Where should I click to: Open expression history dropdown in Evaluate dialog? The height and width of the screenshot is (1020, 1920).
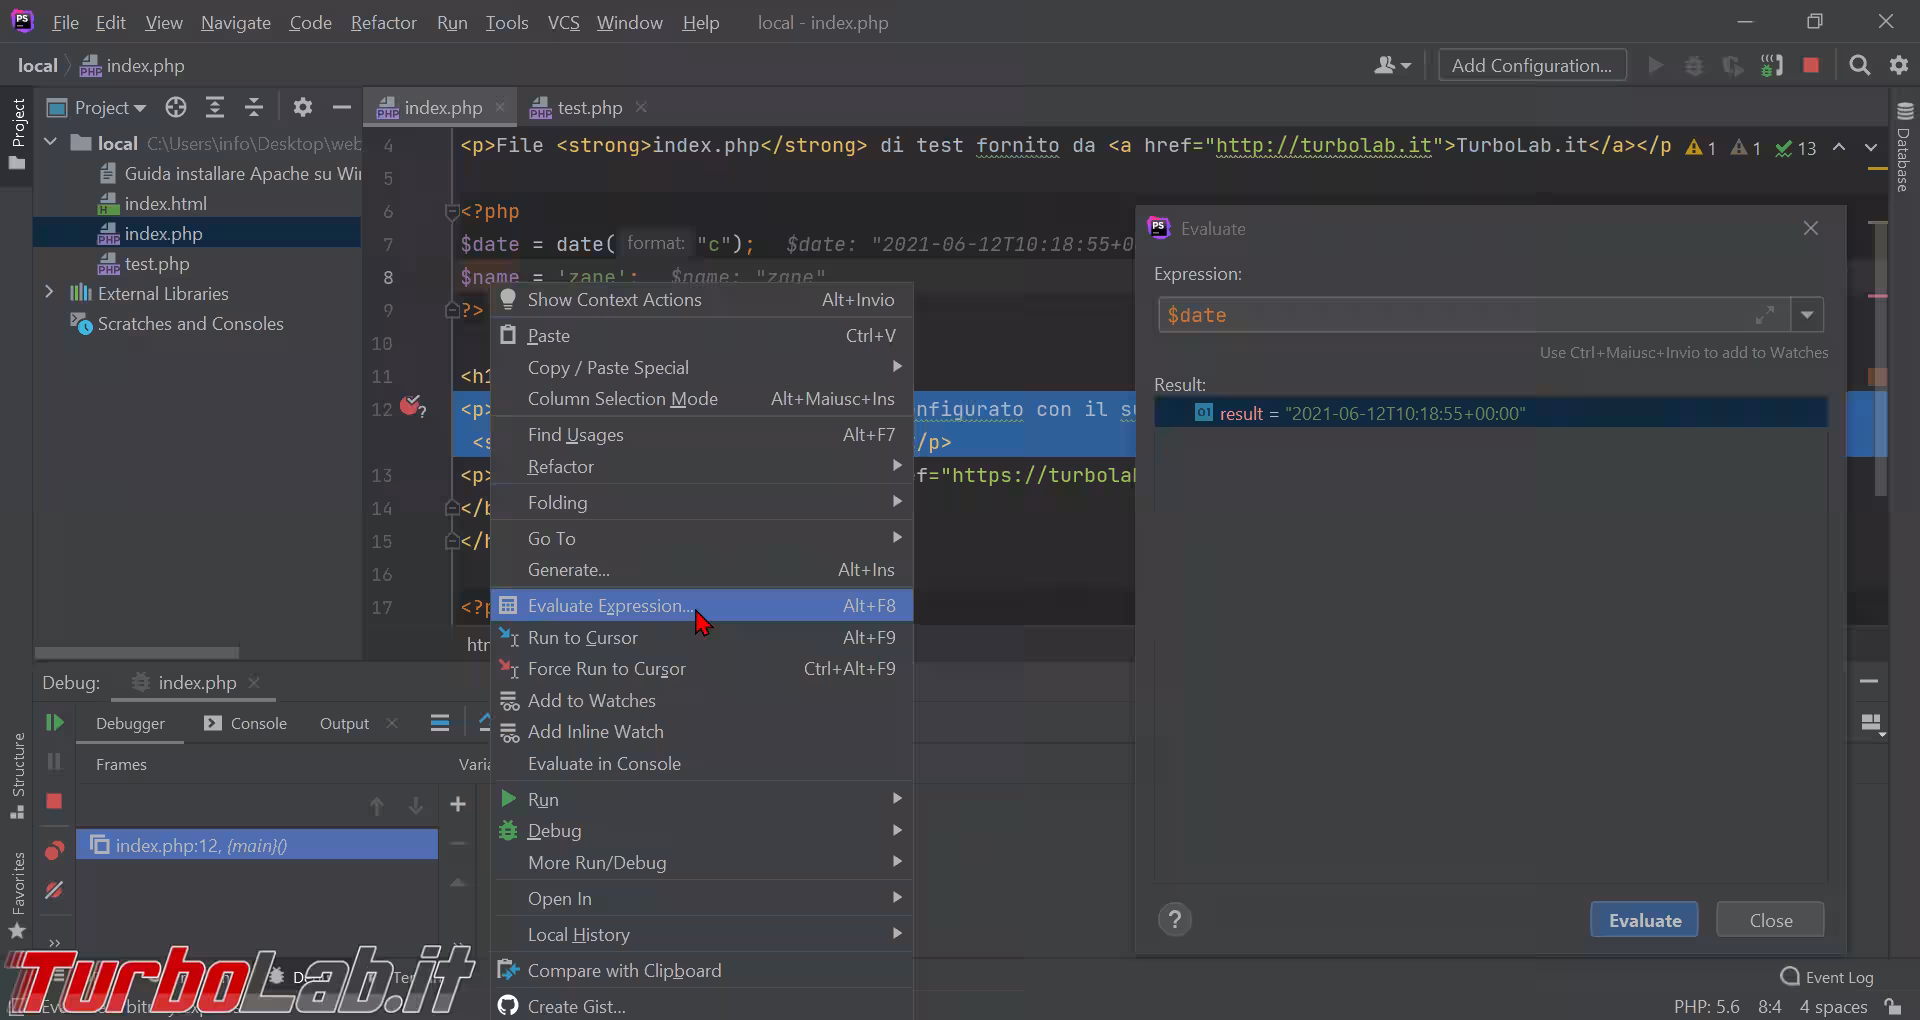point(1807,315)
